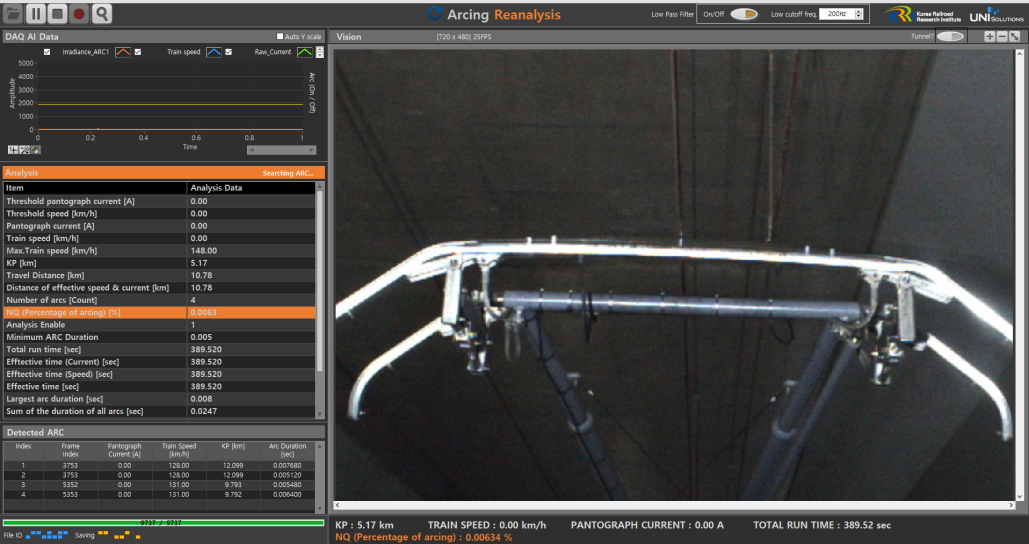Click the orange Analysis panel header
Screen dimensions: 1029x544
click(x=163, y=173)
